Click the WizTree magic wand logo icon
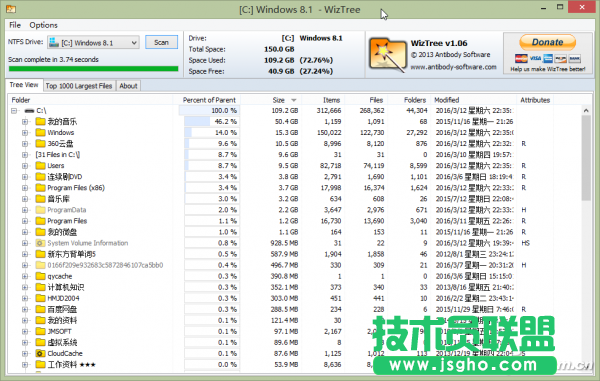The width and height of the screenshot is (600, 381). 387,54
